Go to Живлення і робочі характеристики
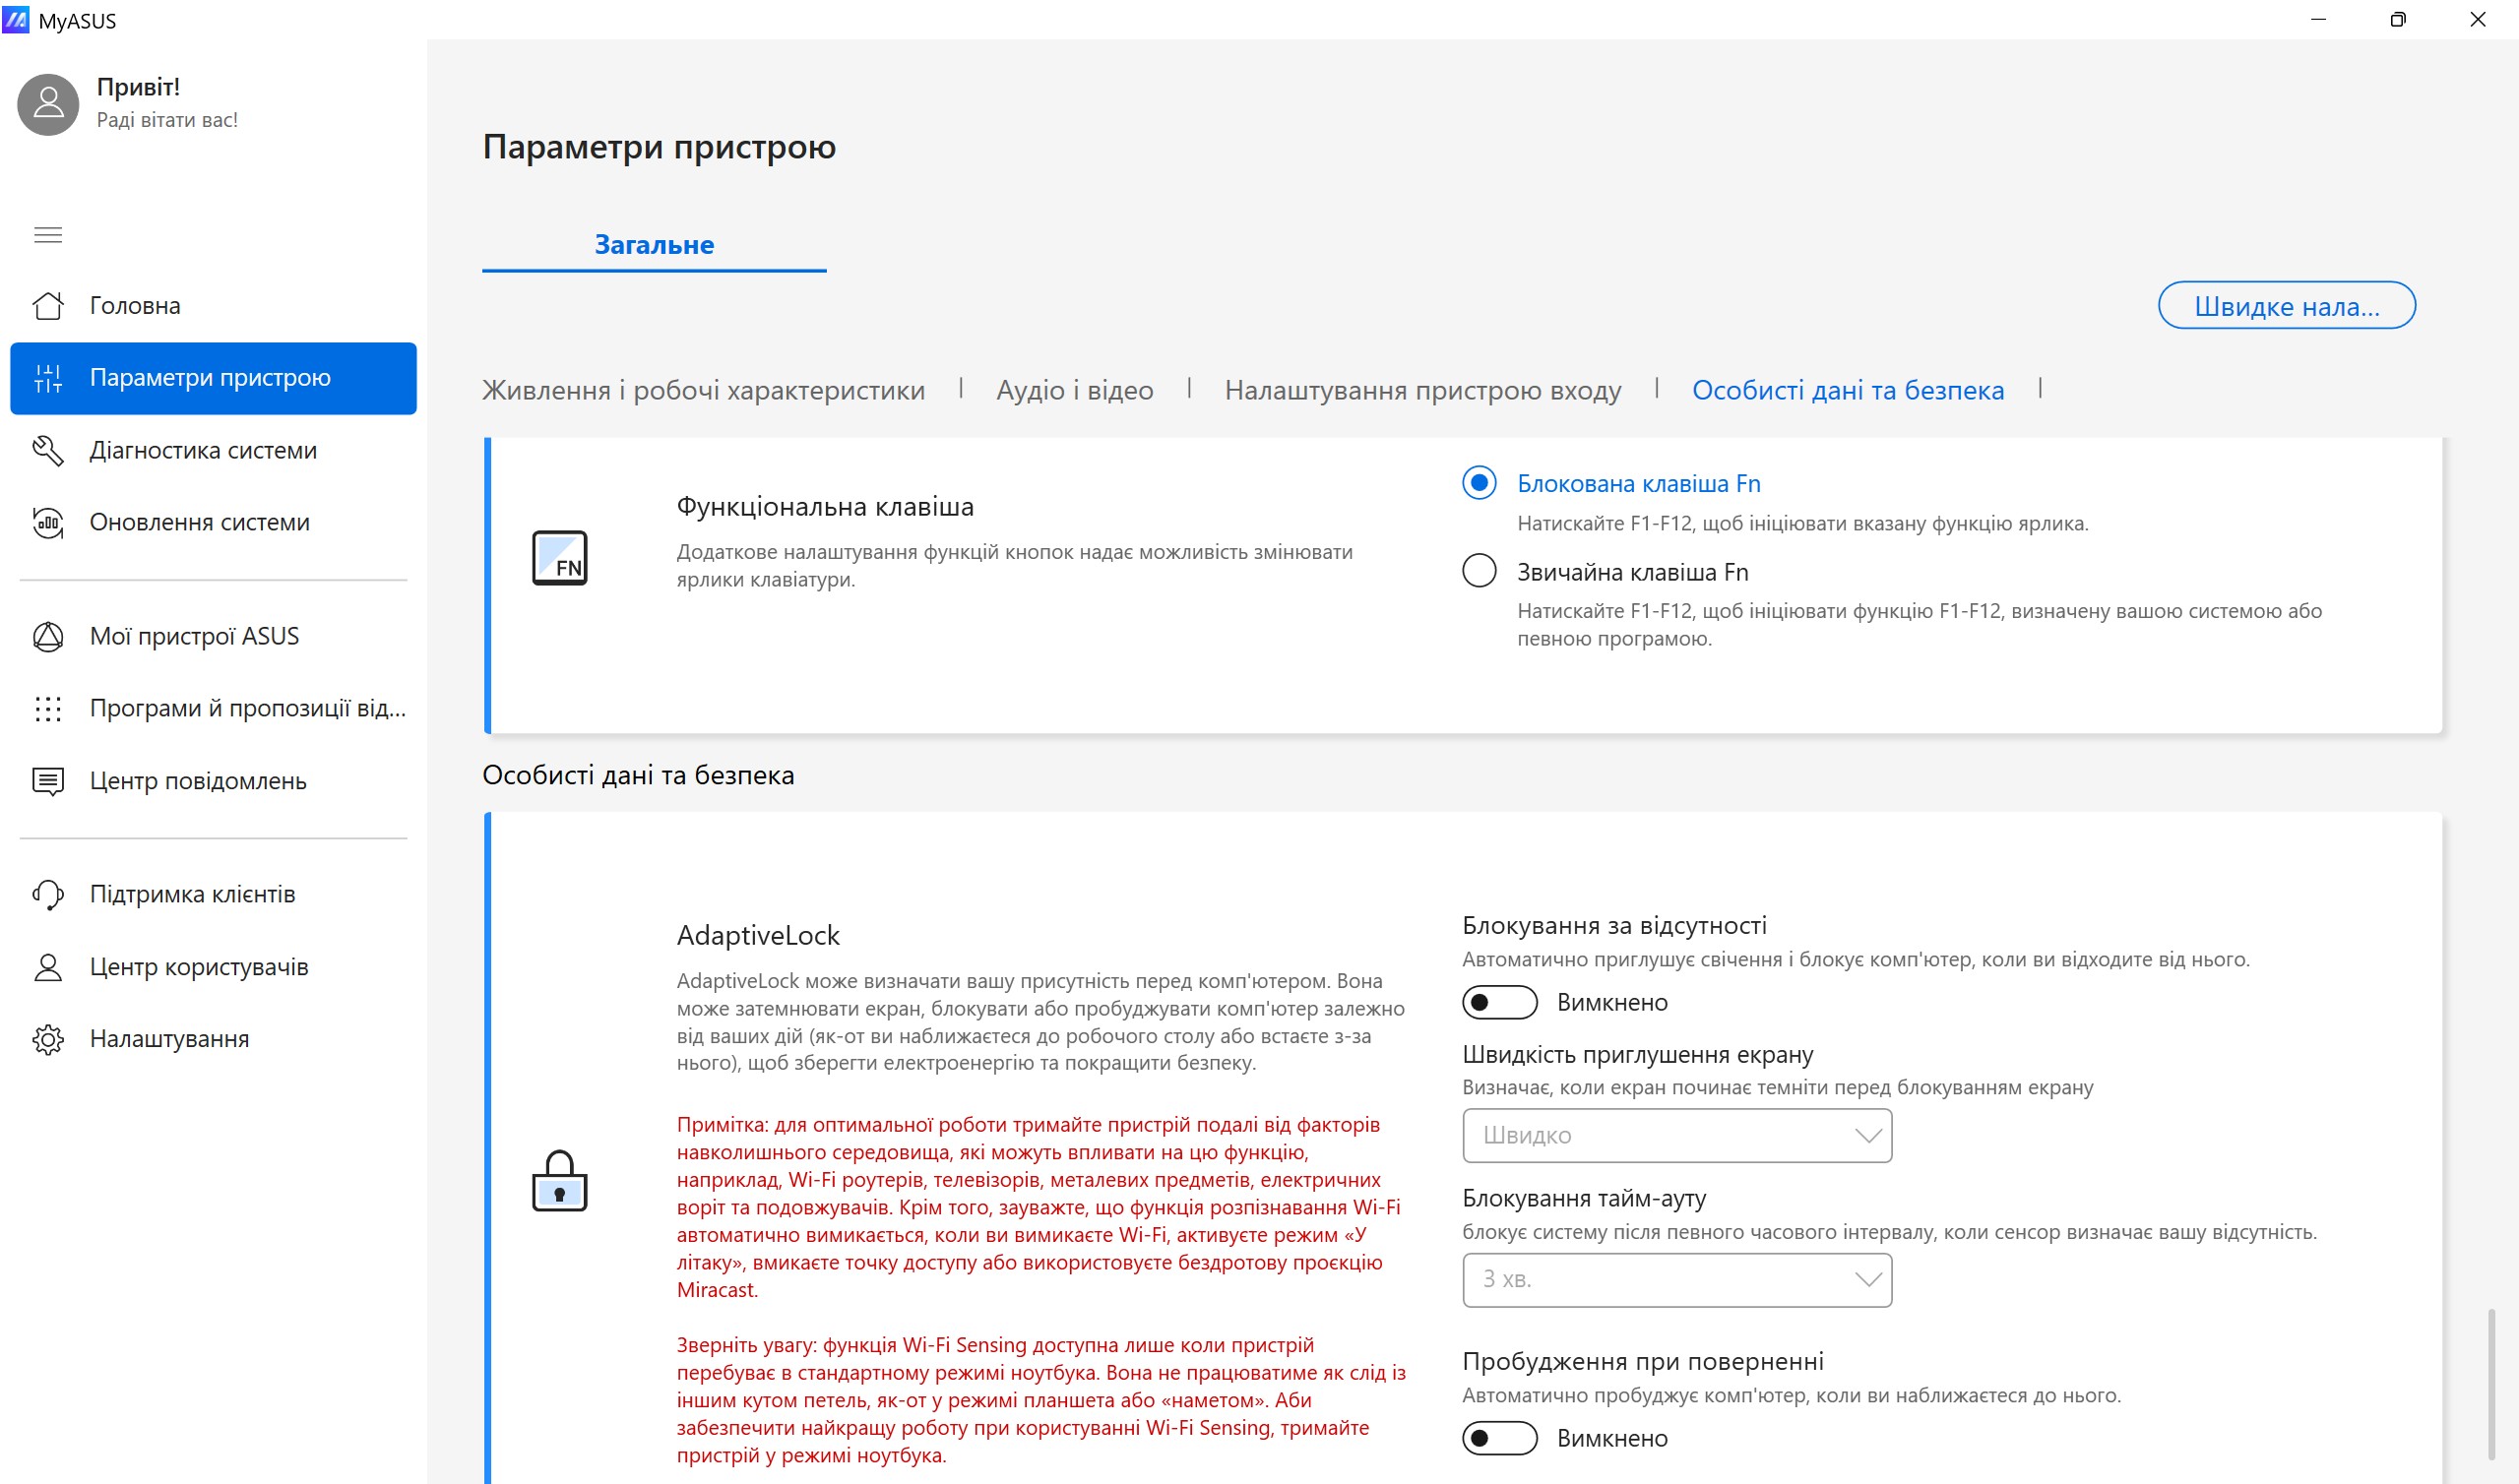 click(x=703, y=390)
